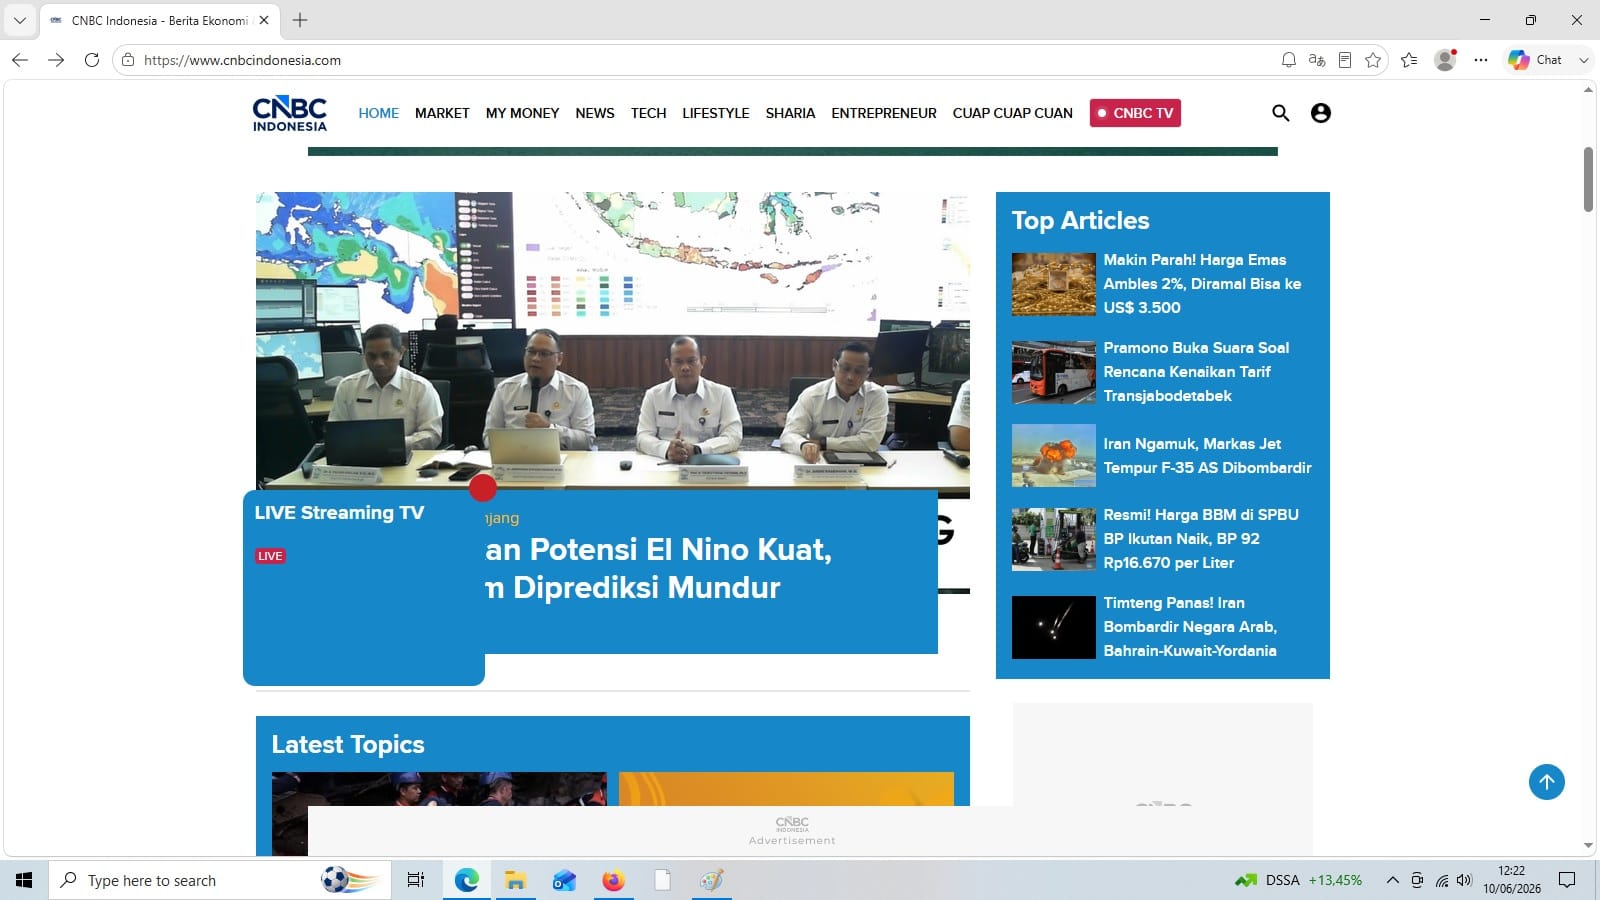Open the El Nino headline article
The width and height of the screenshot is (1600, 900).
(x=658, y=568)
